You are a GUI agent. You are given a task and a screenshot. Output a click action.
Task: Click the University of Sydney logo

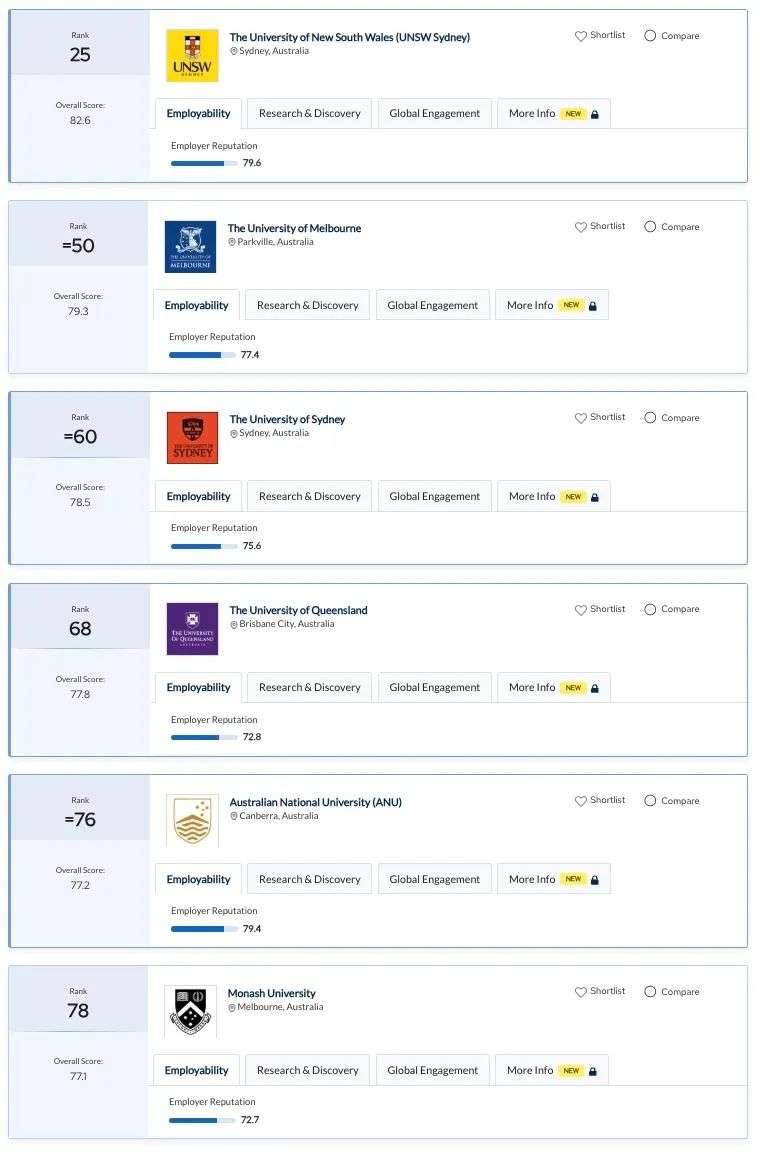point(192,438)
